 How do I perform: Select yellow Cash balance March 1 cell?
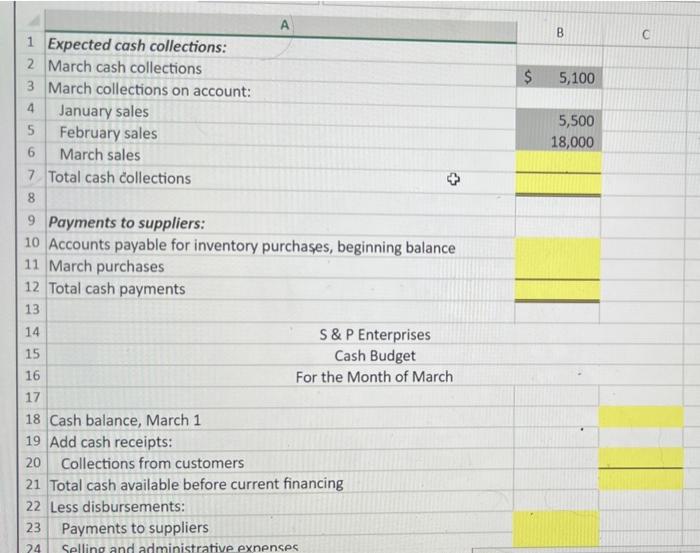pos(641,417)
